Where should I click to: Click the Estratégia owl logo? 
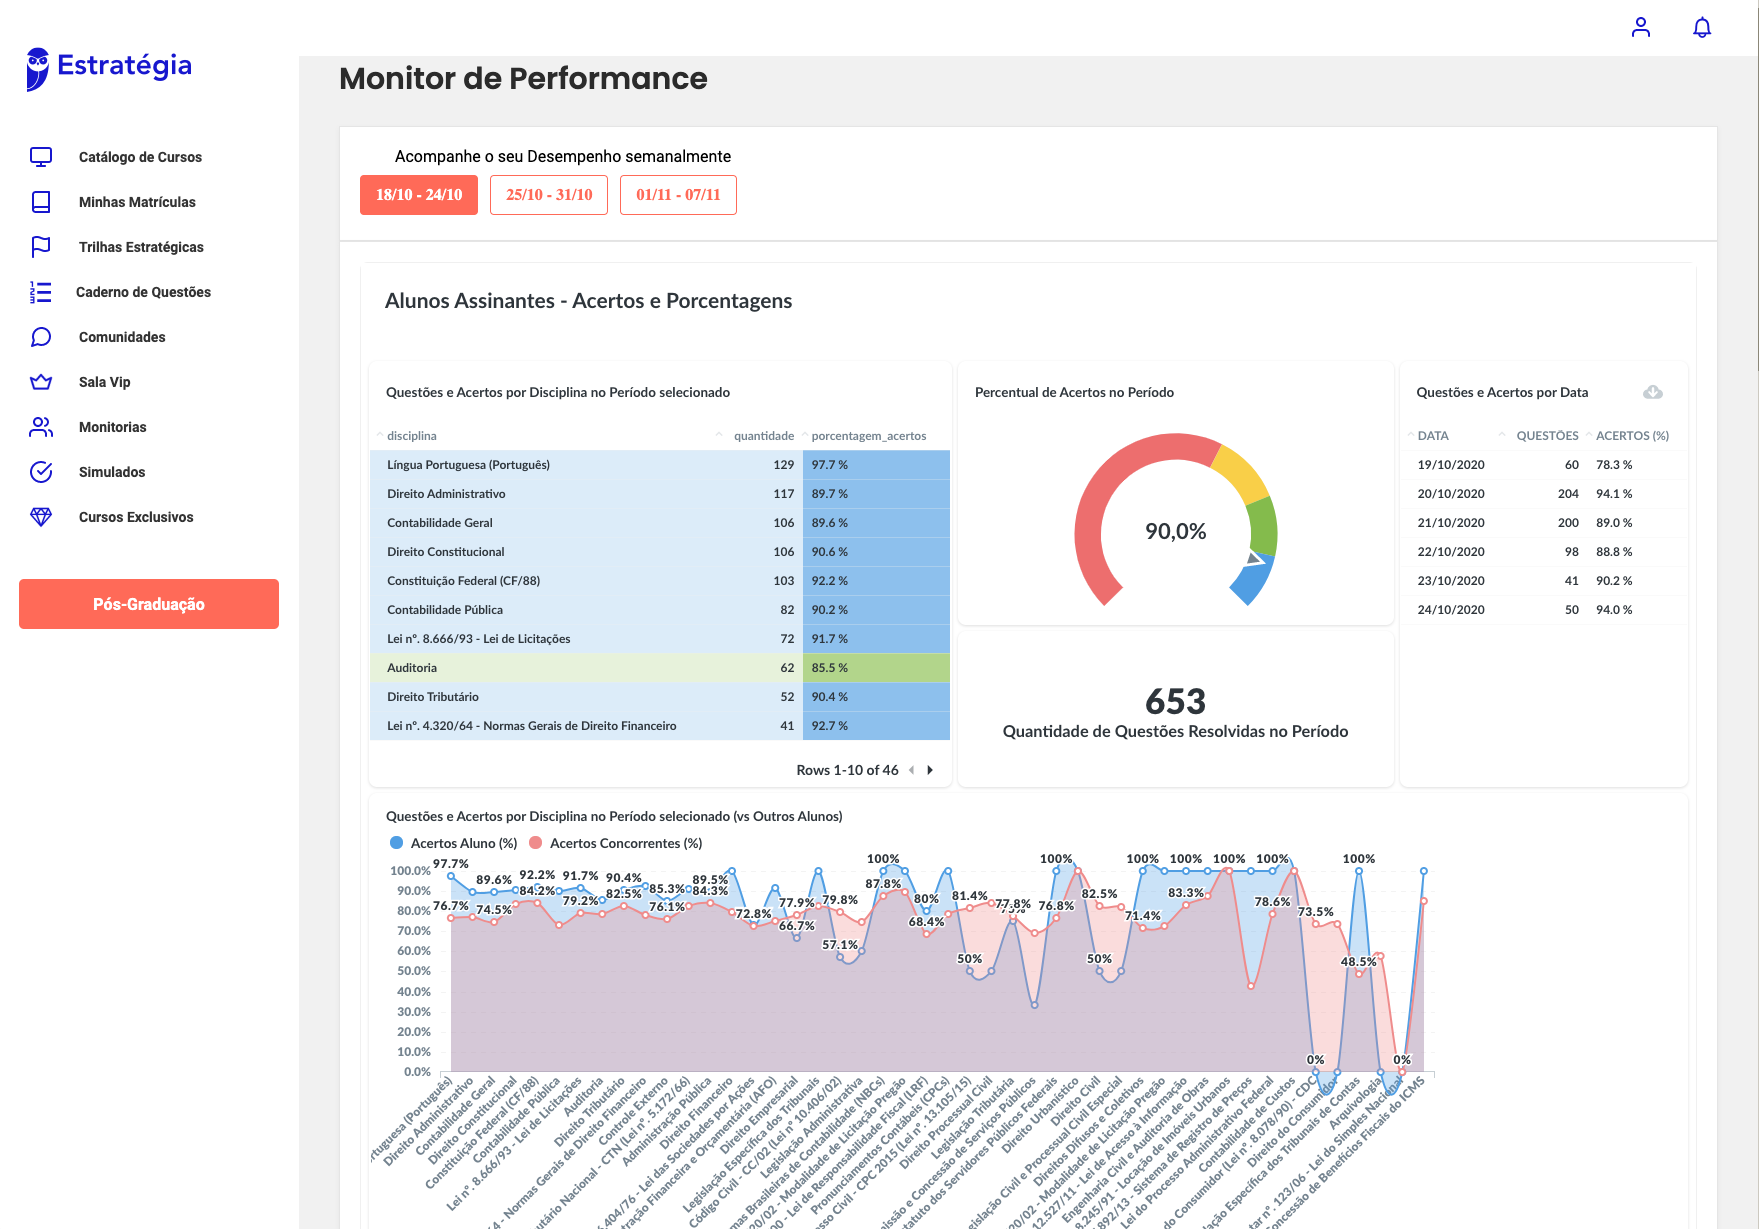(38, 68)
